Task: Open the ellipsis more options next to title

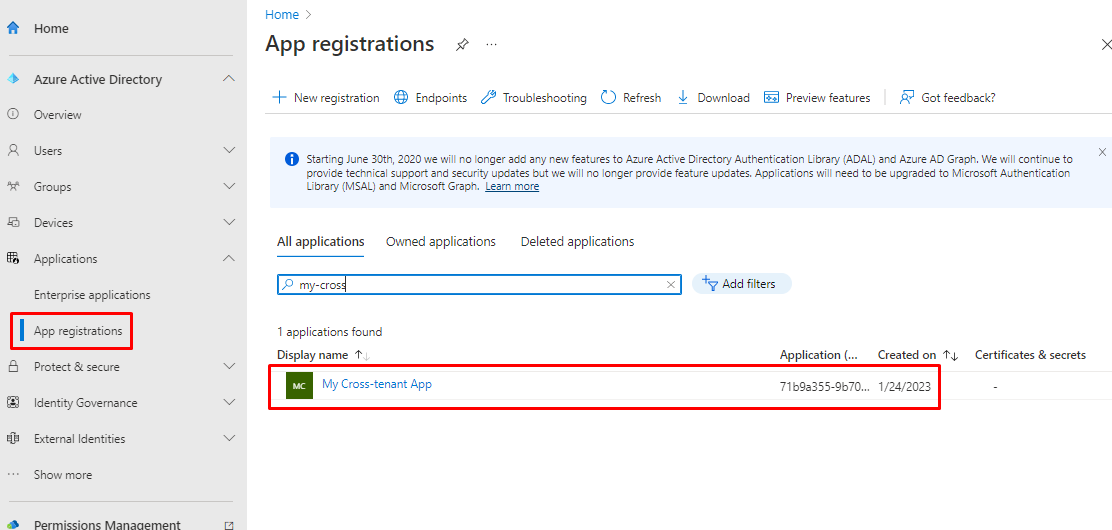Action: coord(491,45)
